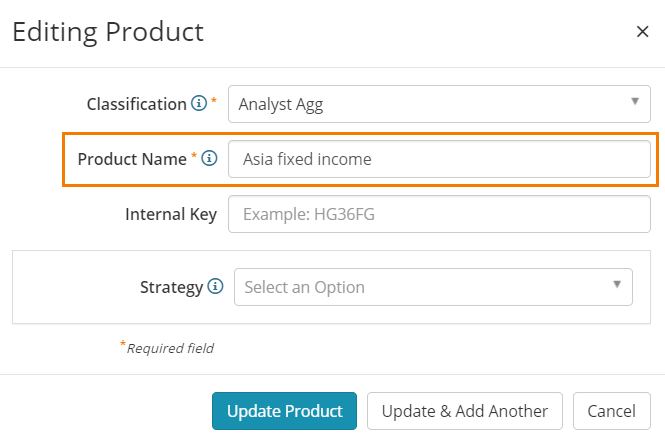This screenshot has width=665, height=445.
Task: Click the Editing Product dialog title
Action: (108, 32)
